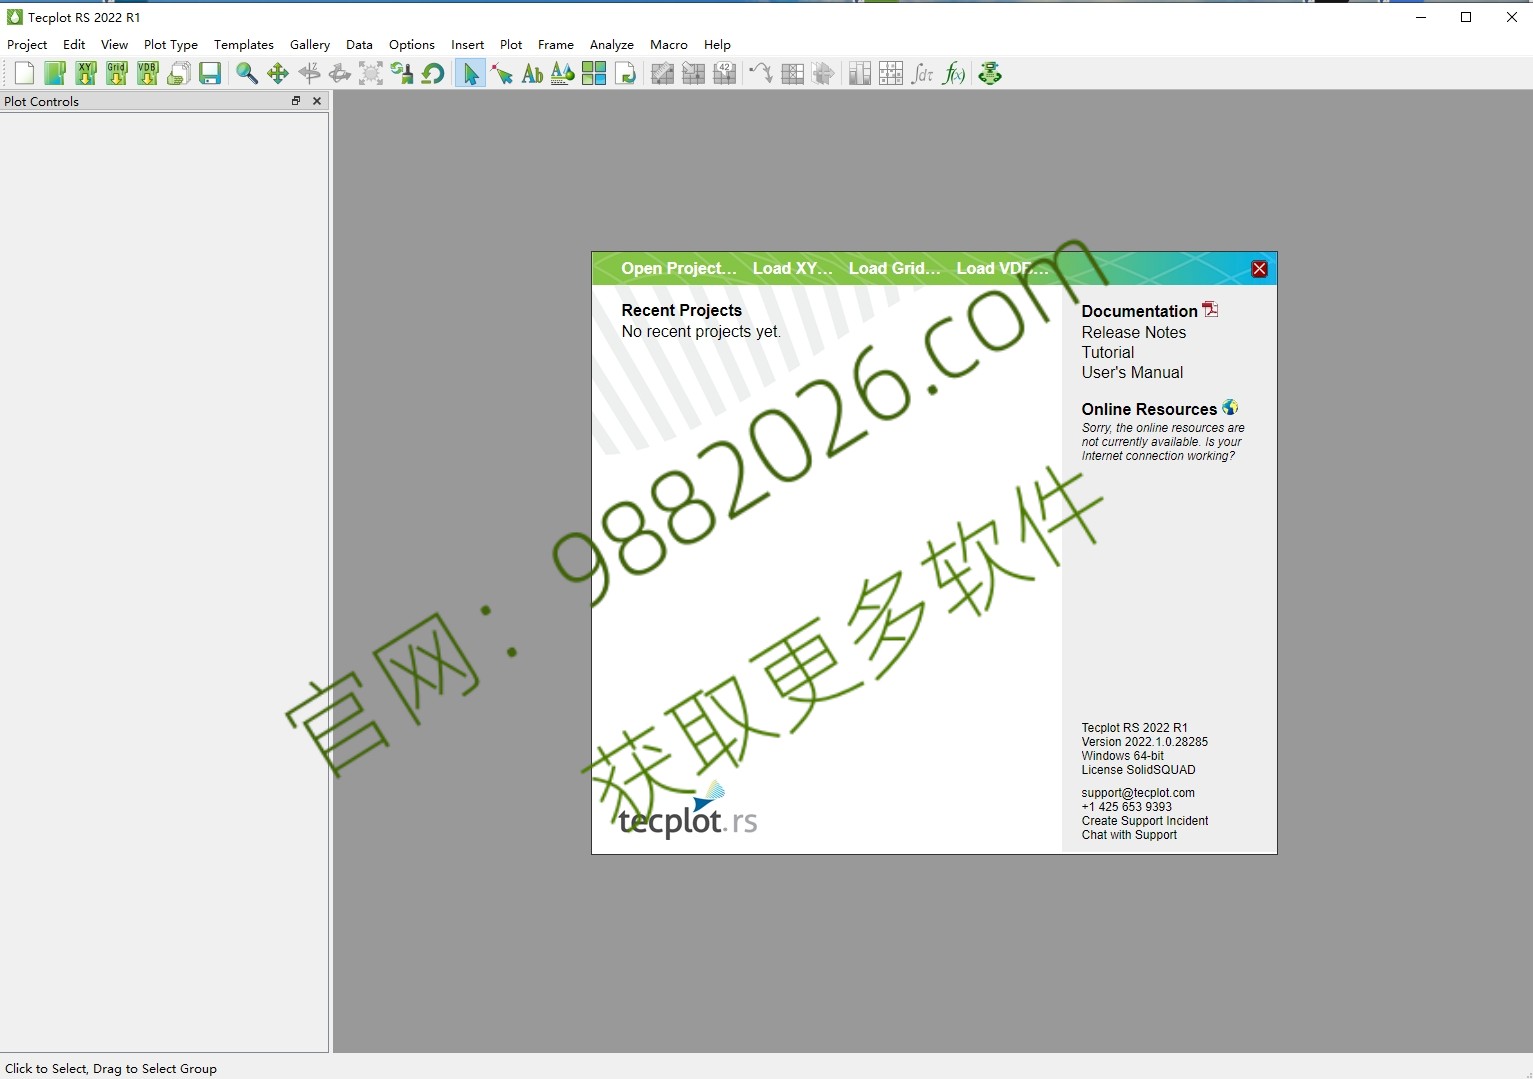Viewport: 1533px width, 1079px height.
Task: Click the paint brush style copy icon
Action: point(402,73)
